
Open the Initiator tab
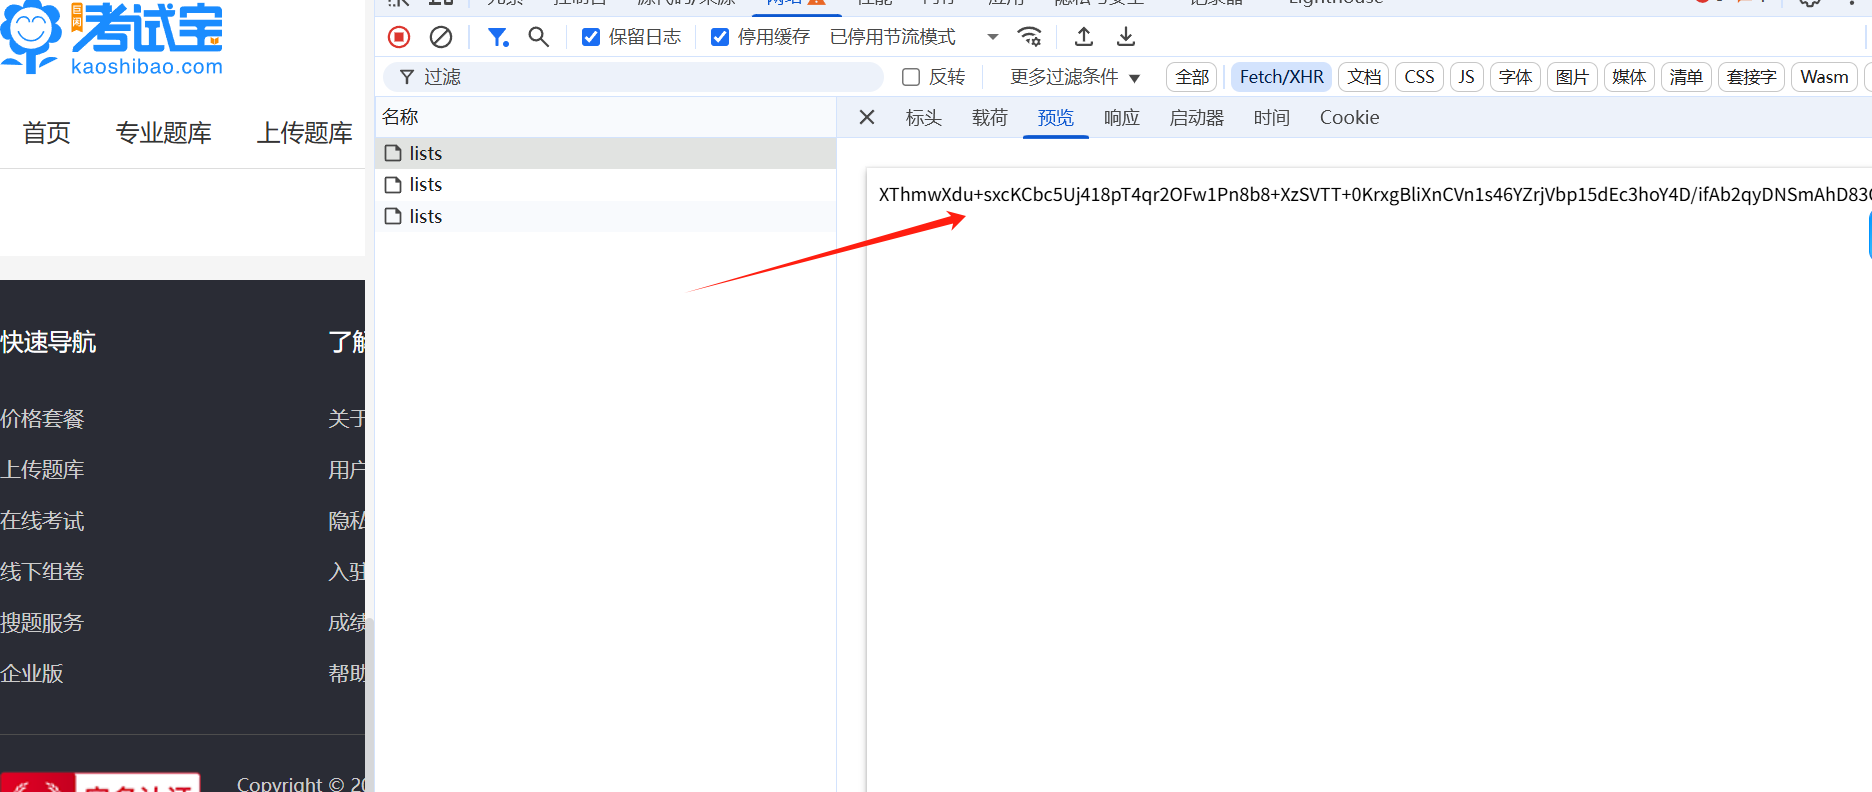pos(1196,118)
